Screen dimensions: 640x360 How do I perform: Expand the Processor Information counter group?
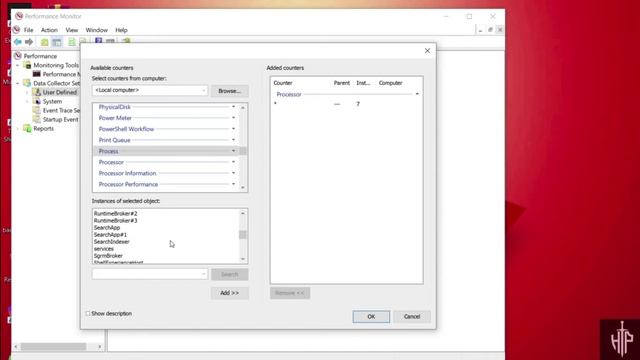(233, 173)
